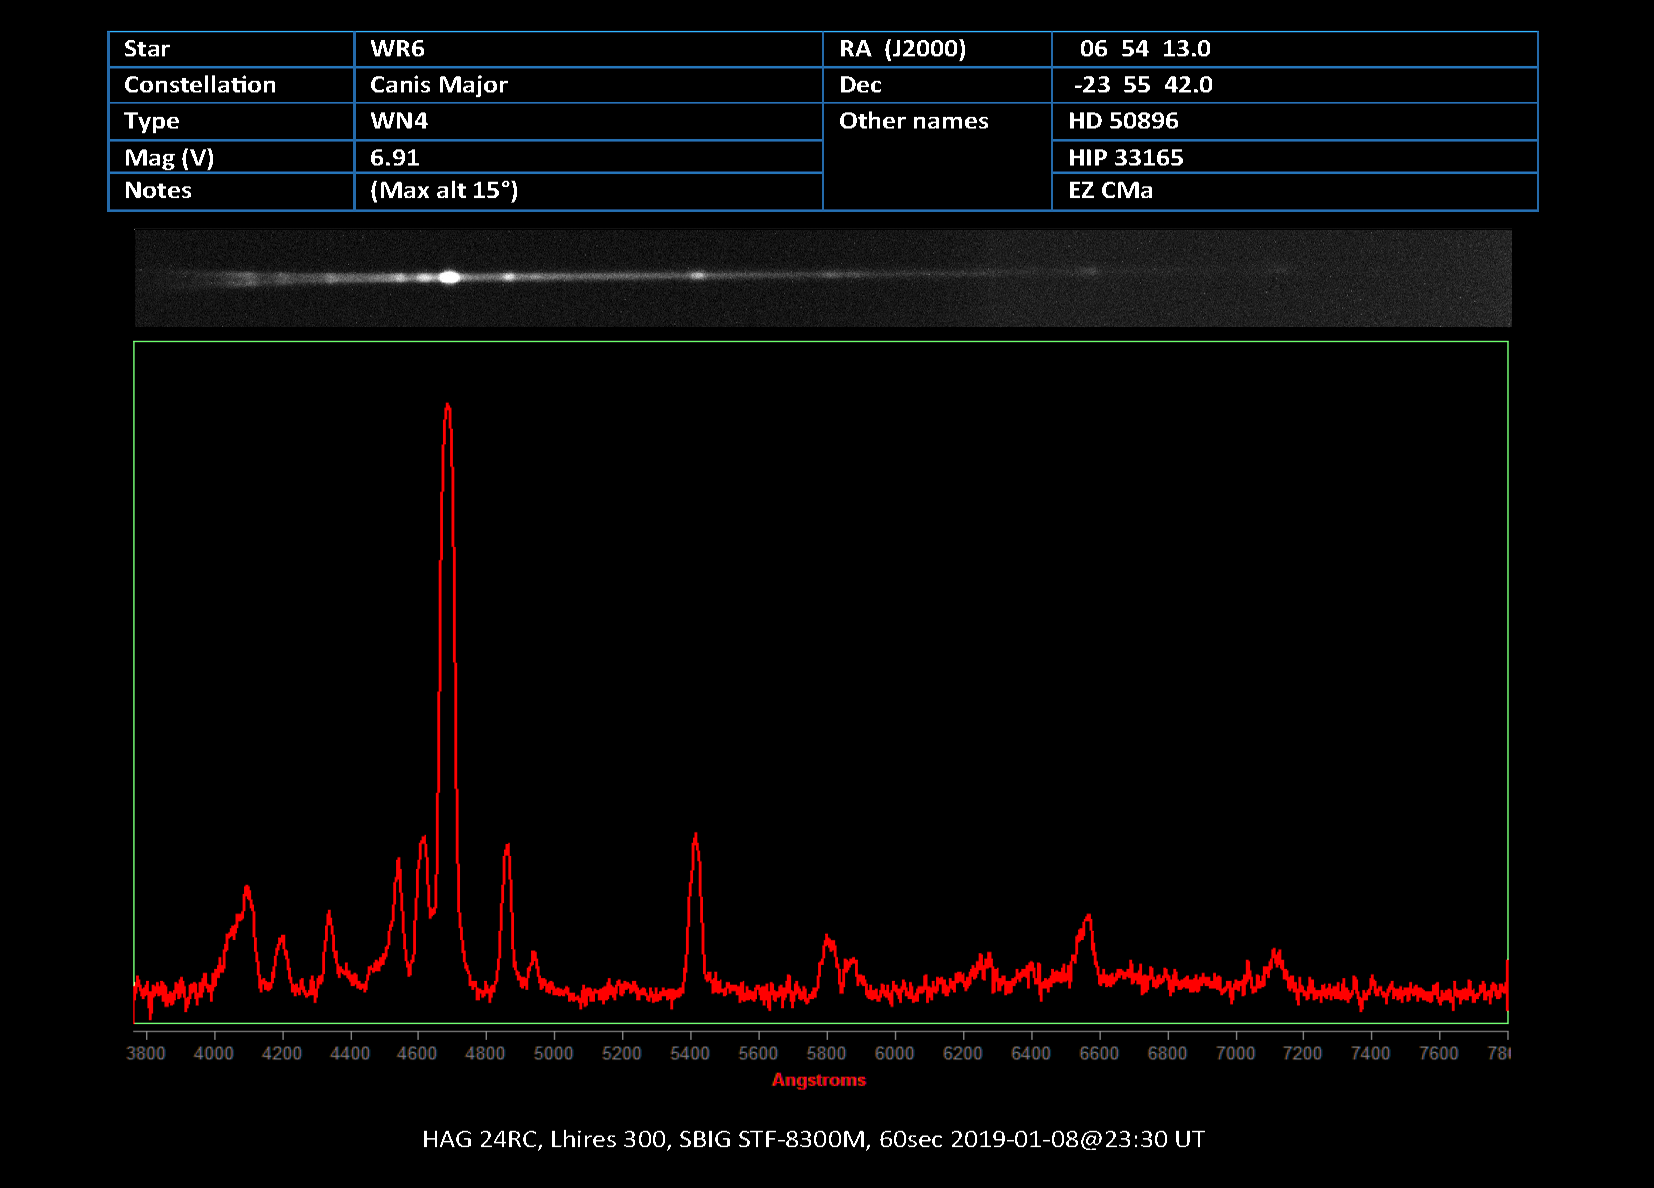This screenshot has width=1654, height=1188.
Task: Click the tallest peak in the red spectrum
Action: coord(447,407)
